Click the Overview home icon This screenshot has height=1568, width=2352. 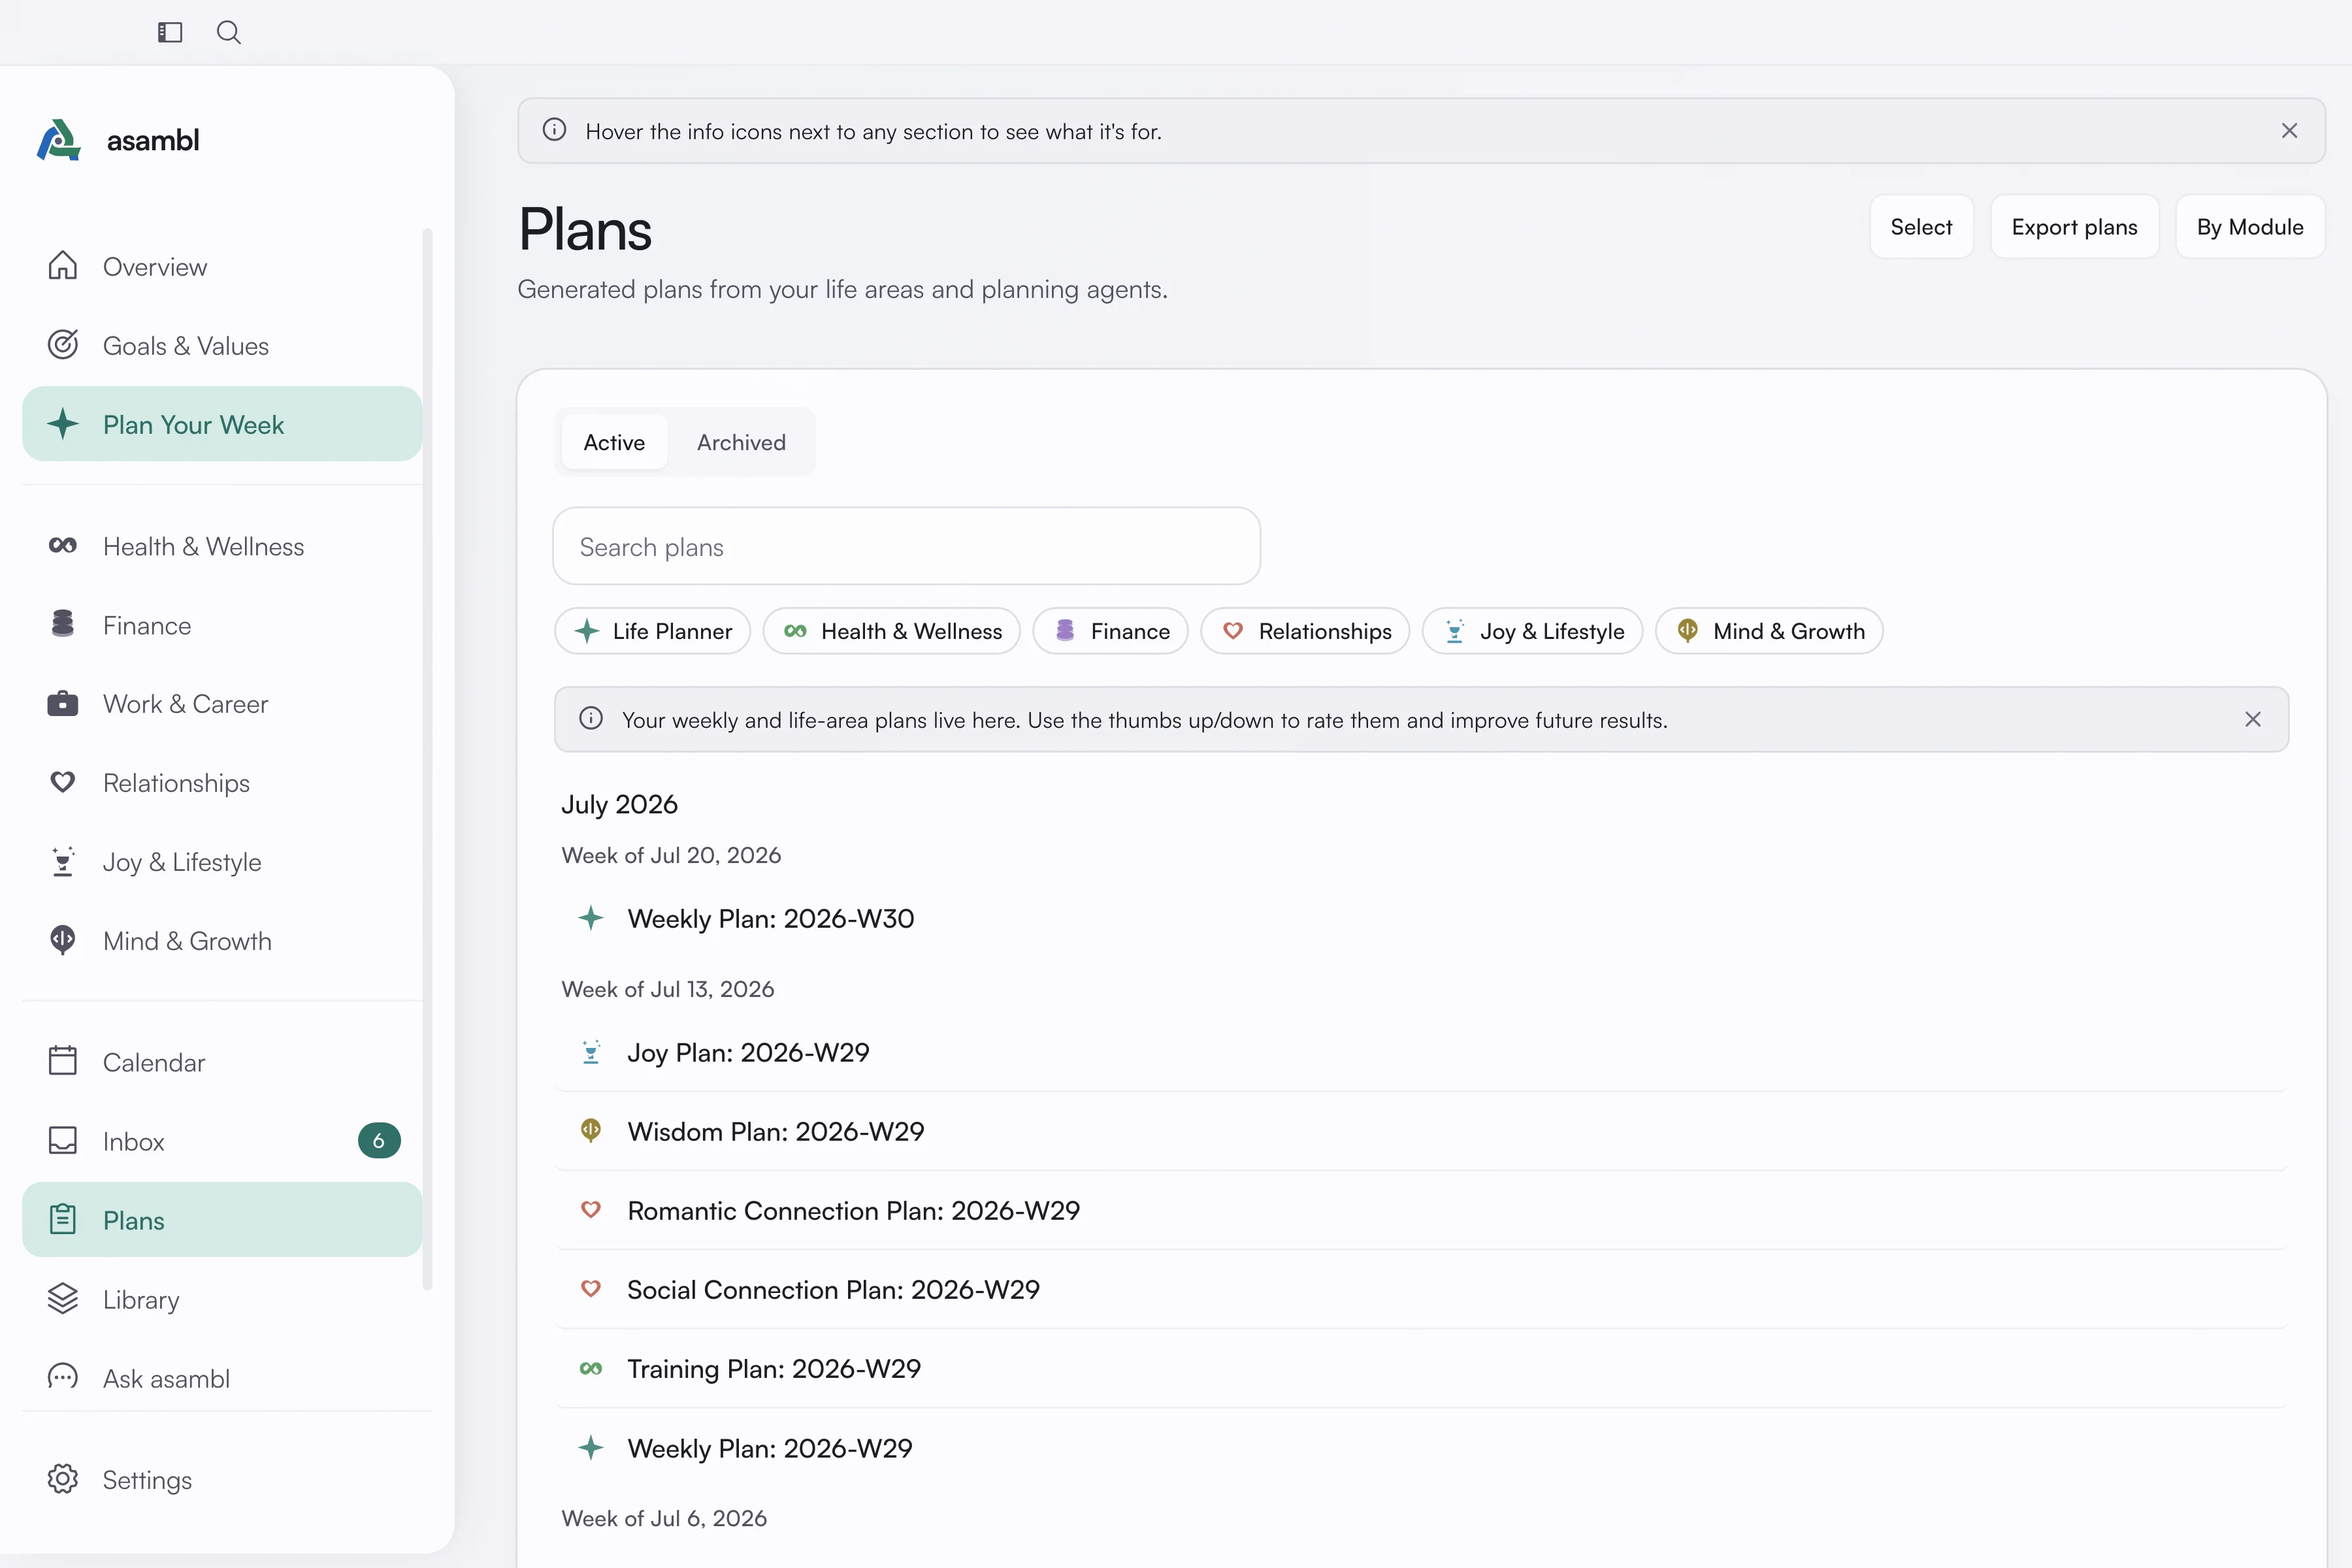[63, 266]
